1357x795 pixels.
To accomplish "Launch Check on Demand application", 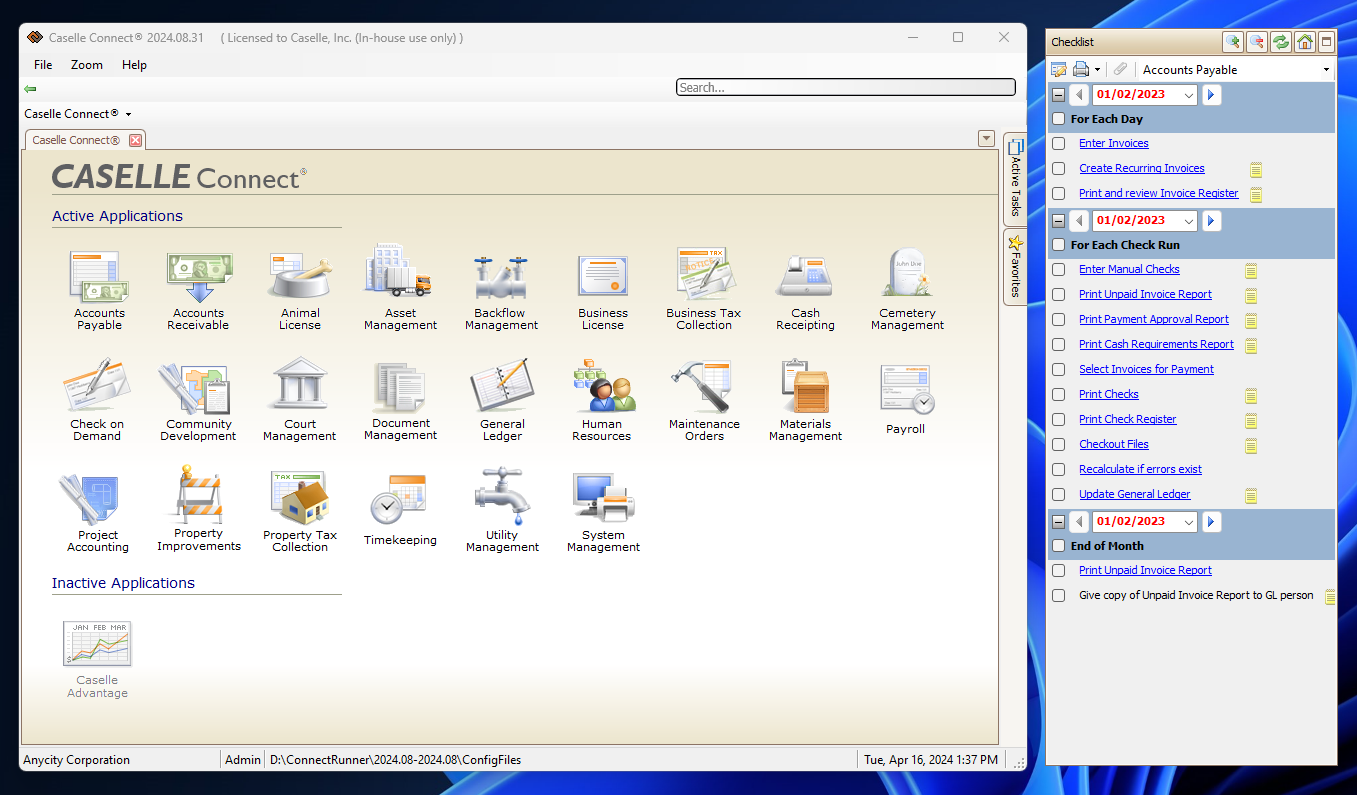I will 97,400.
